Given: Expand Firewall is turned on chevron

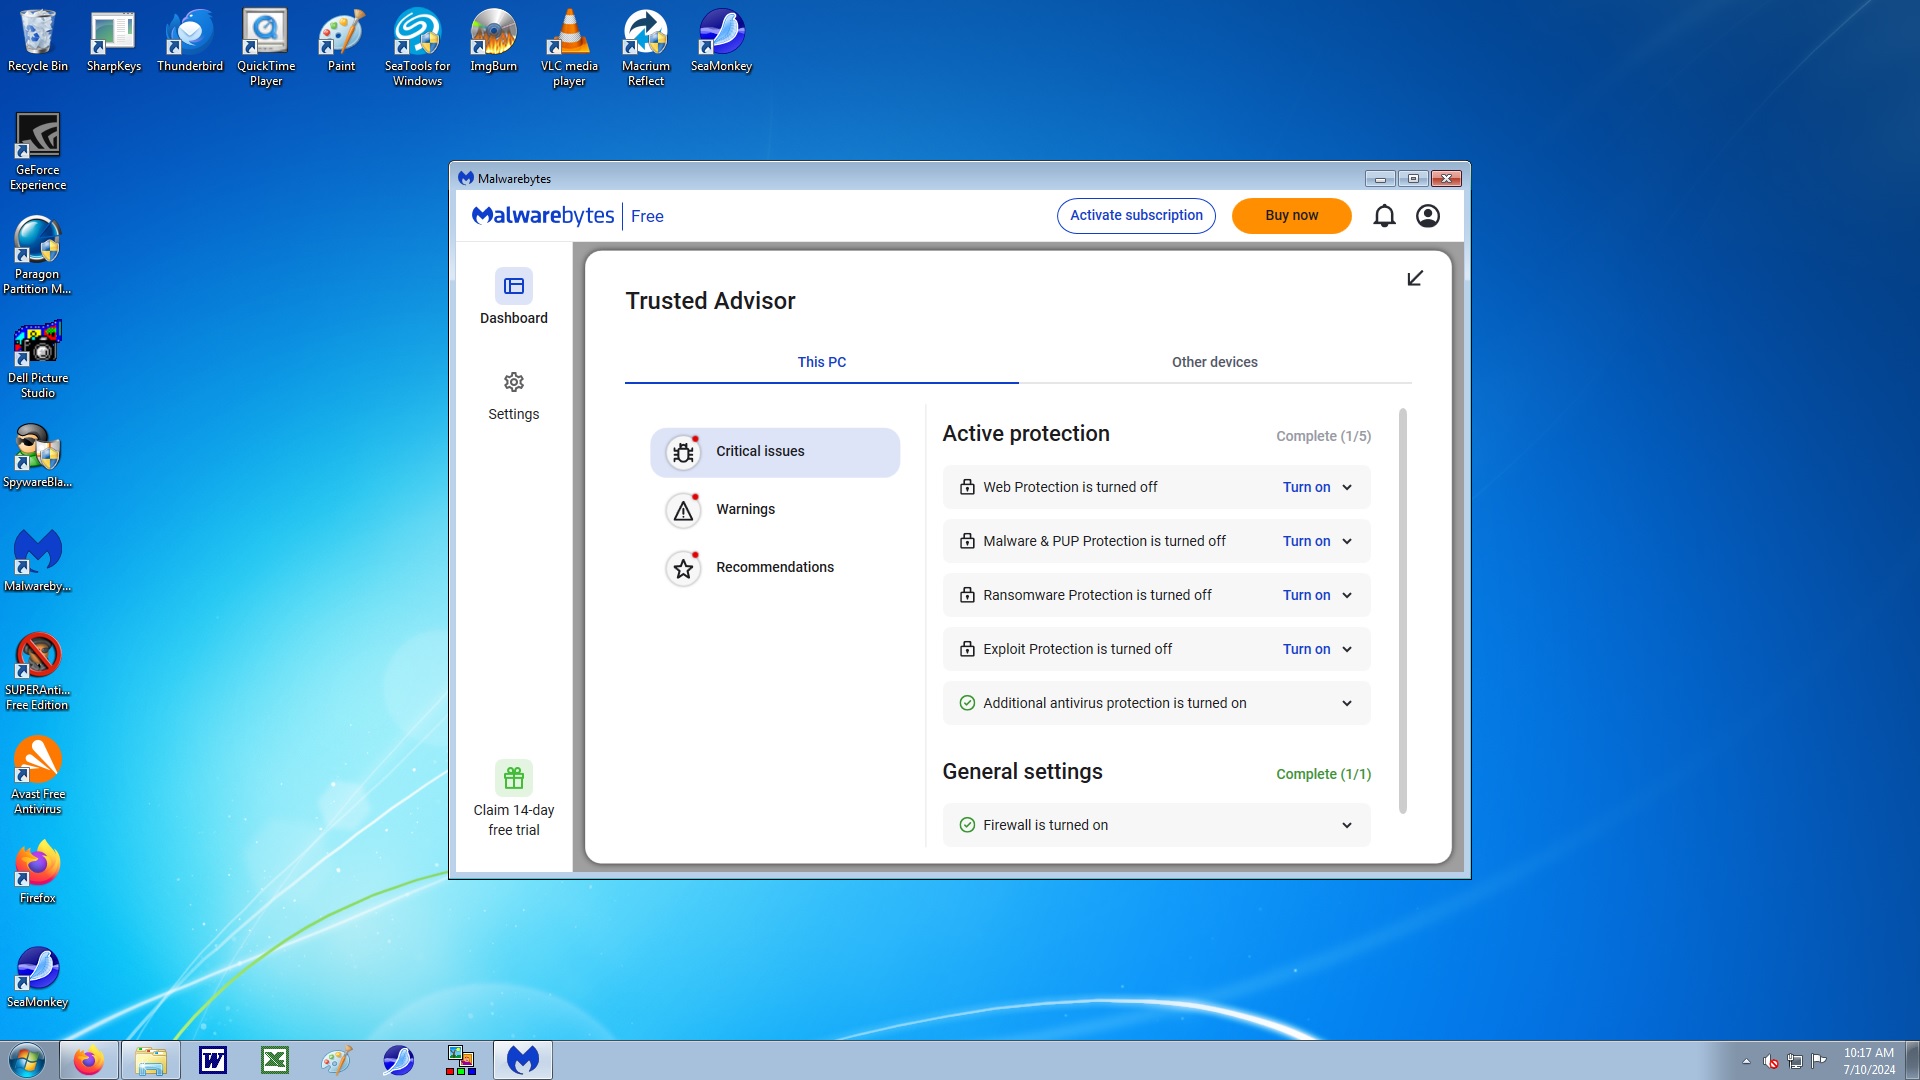Looking at the screenshot, I should point(1347,826).
